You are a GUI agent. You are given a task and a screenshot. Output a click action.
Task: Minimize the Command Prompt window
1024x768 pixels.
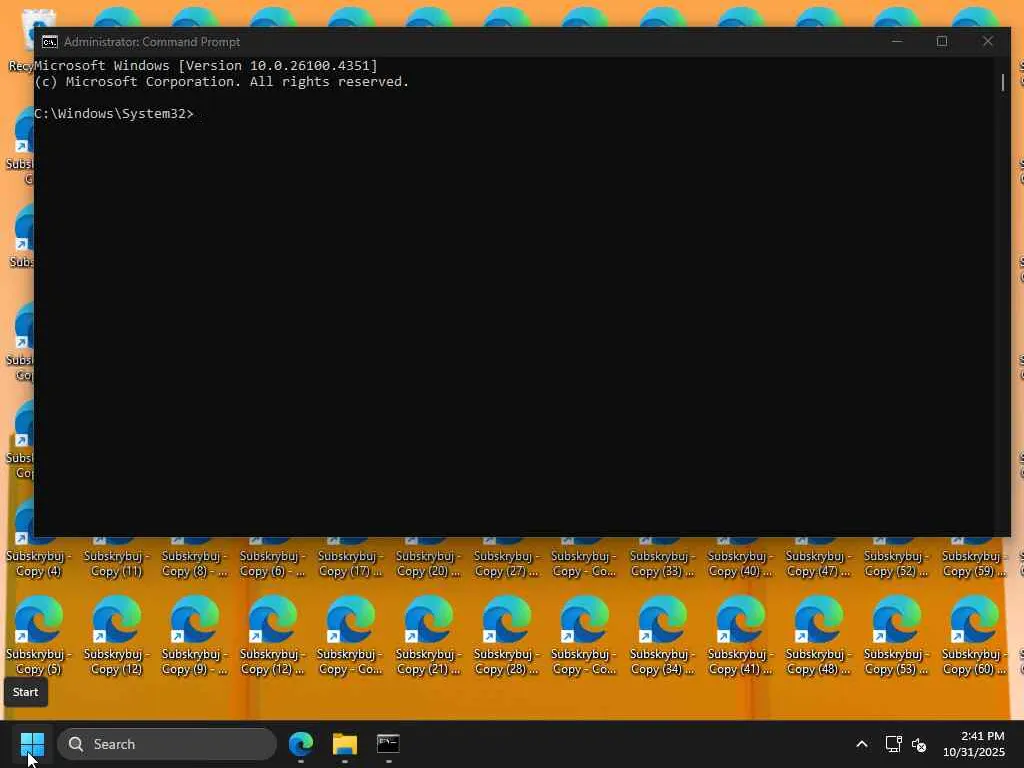coord(897,41)
